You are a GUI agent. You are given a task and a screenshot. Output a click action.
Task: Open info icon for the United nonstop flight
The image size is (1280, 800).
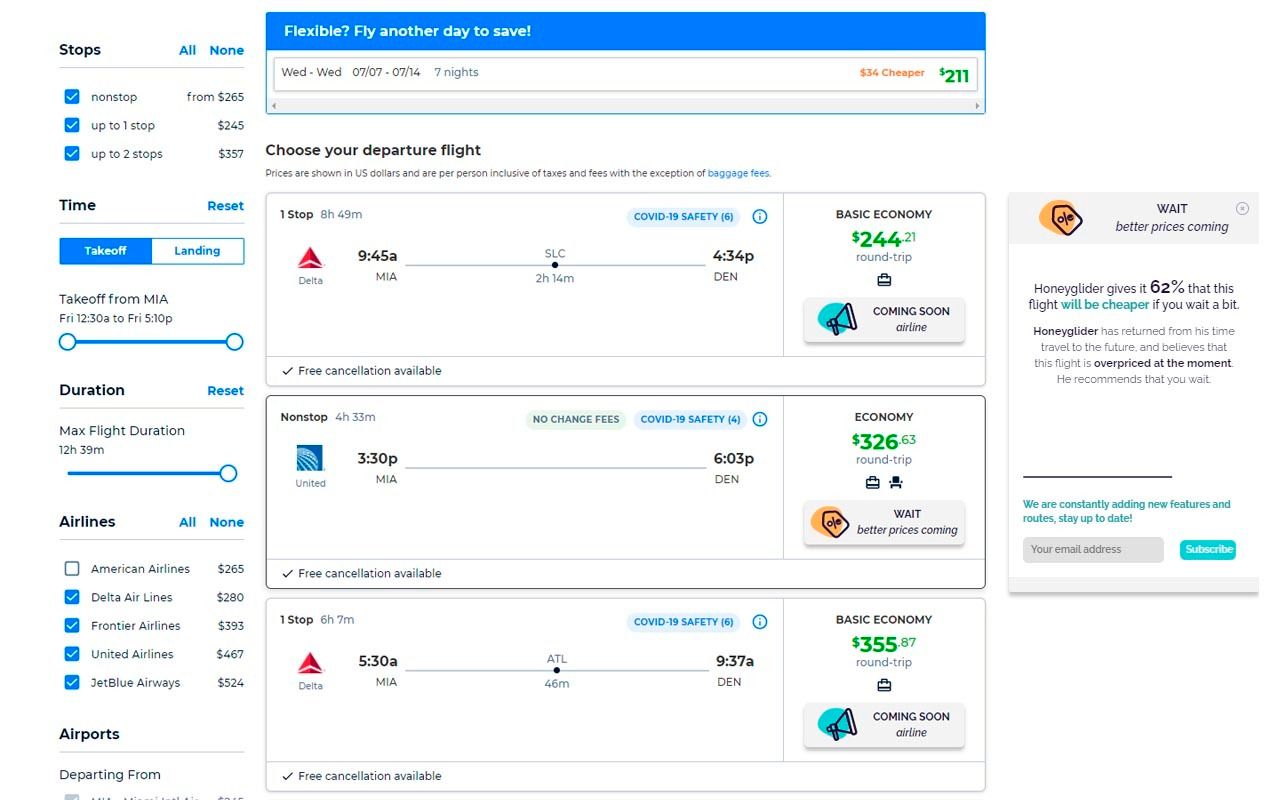[x=760, y=419]
